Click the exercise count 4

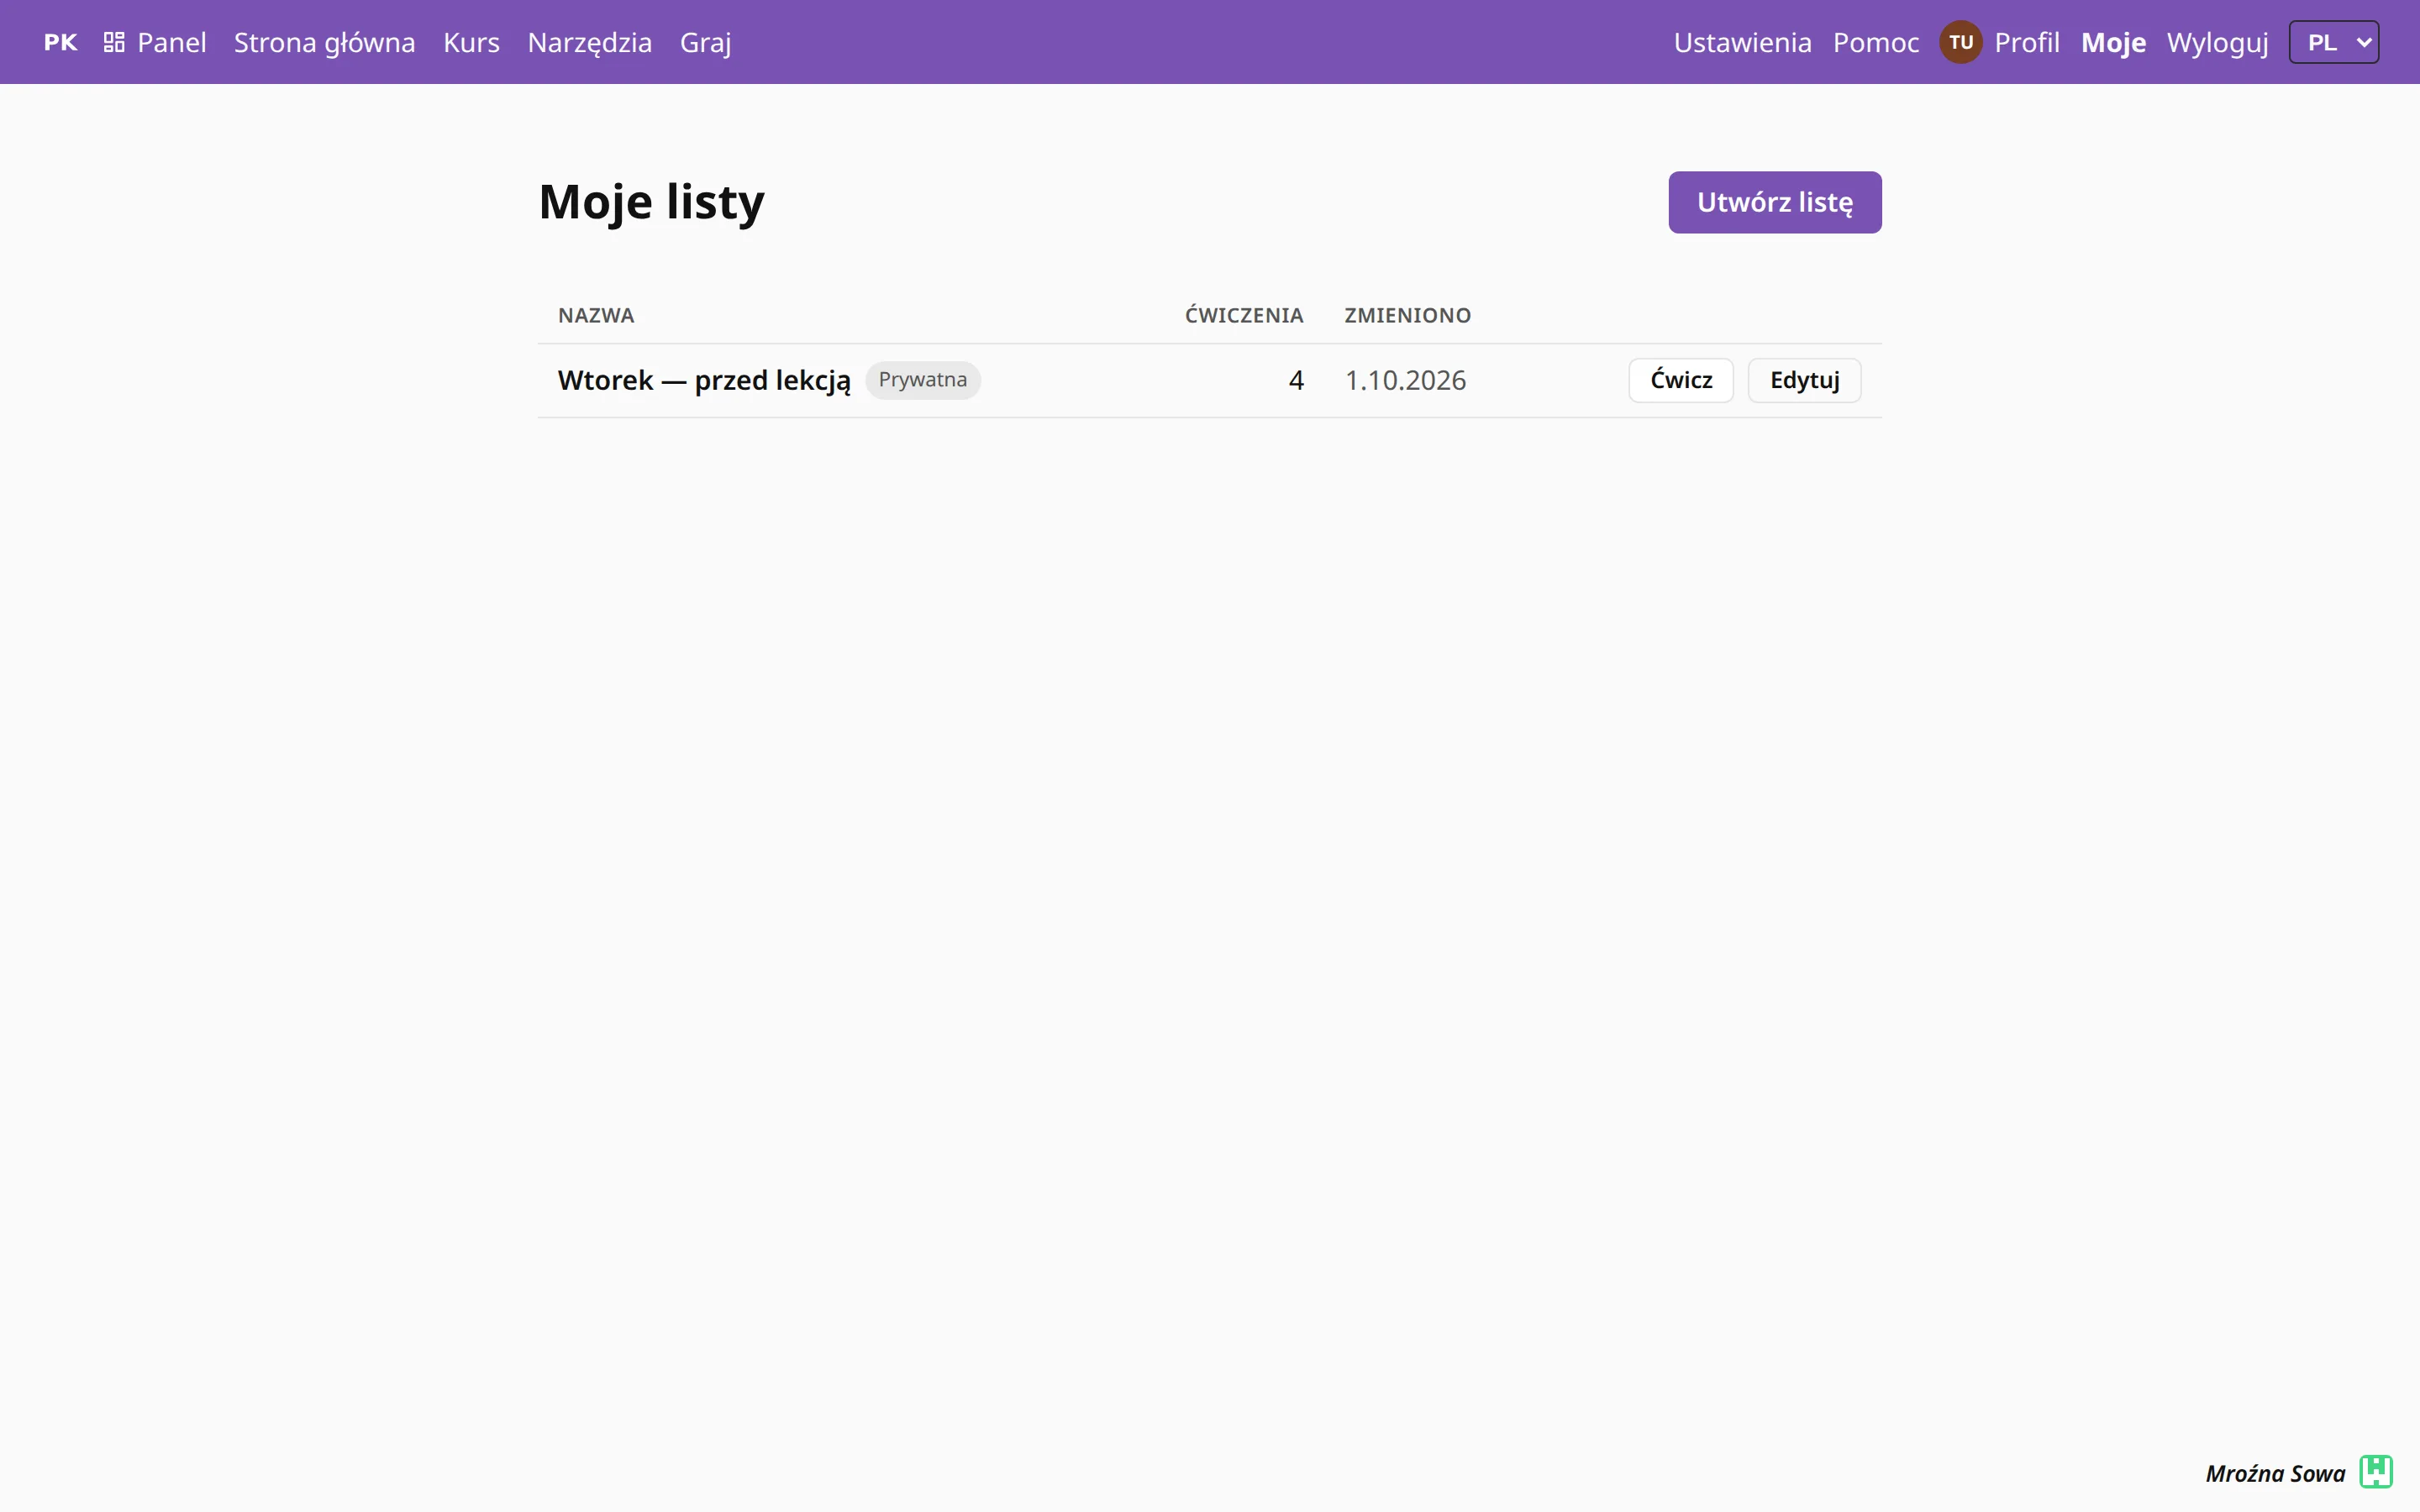(1296, 380)
